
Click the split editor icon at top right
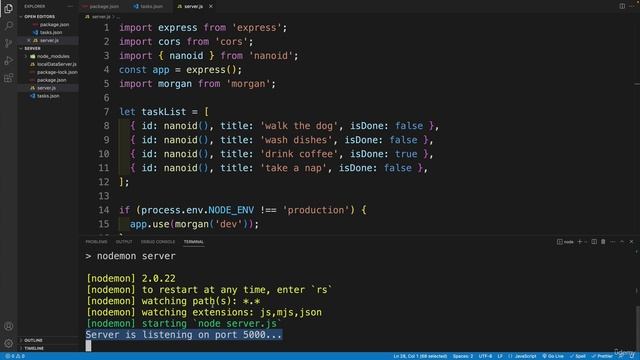pos(622,6)
